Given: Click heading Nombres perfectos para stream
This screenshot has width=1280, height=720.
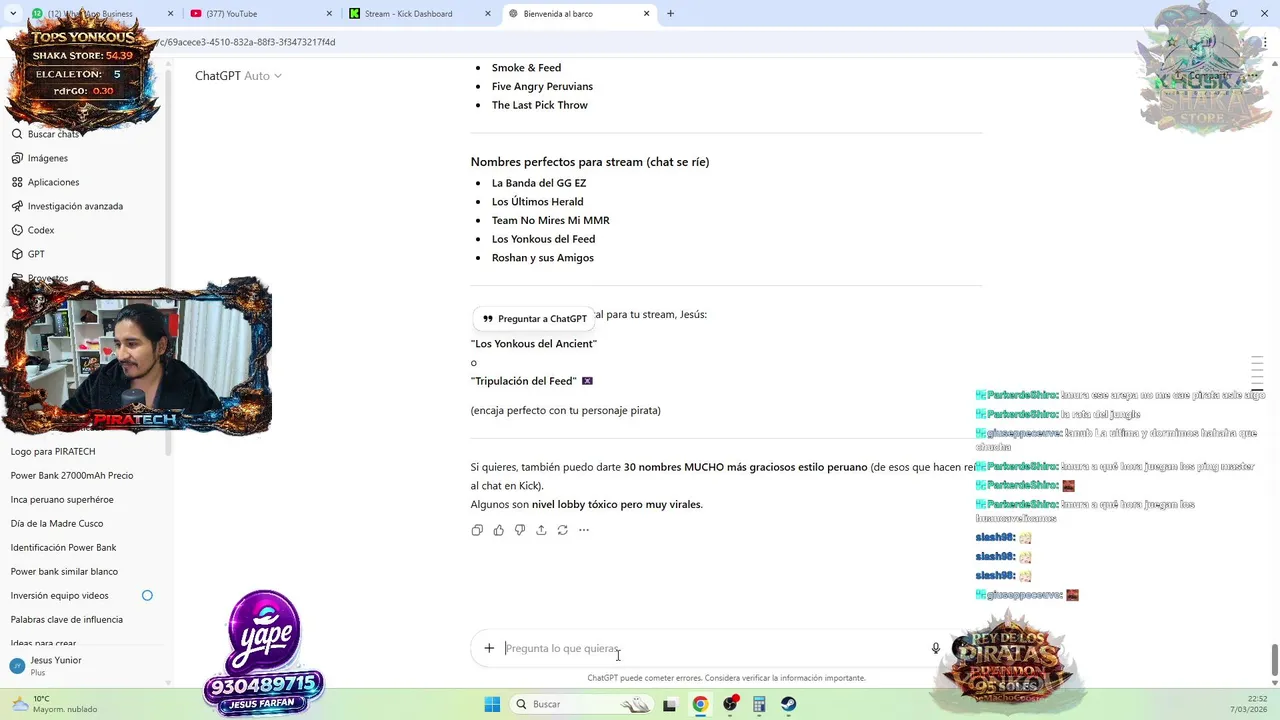Looking at the screenshot, I should tap(590, 162).
